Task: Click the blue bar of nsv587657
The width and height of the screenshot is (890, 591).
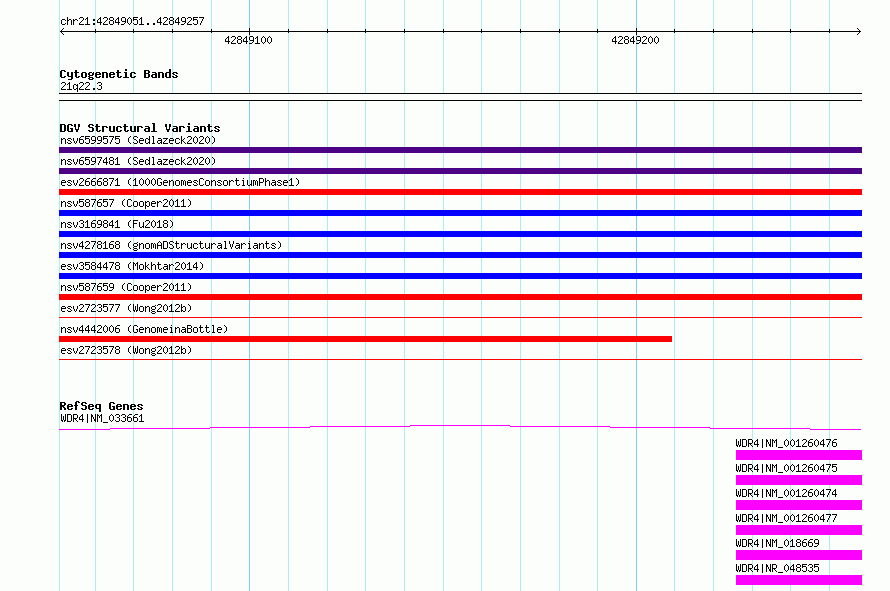Action: (460, 213)
